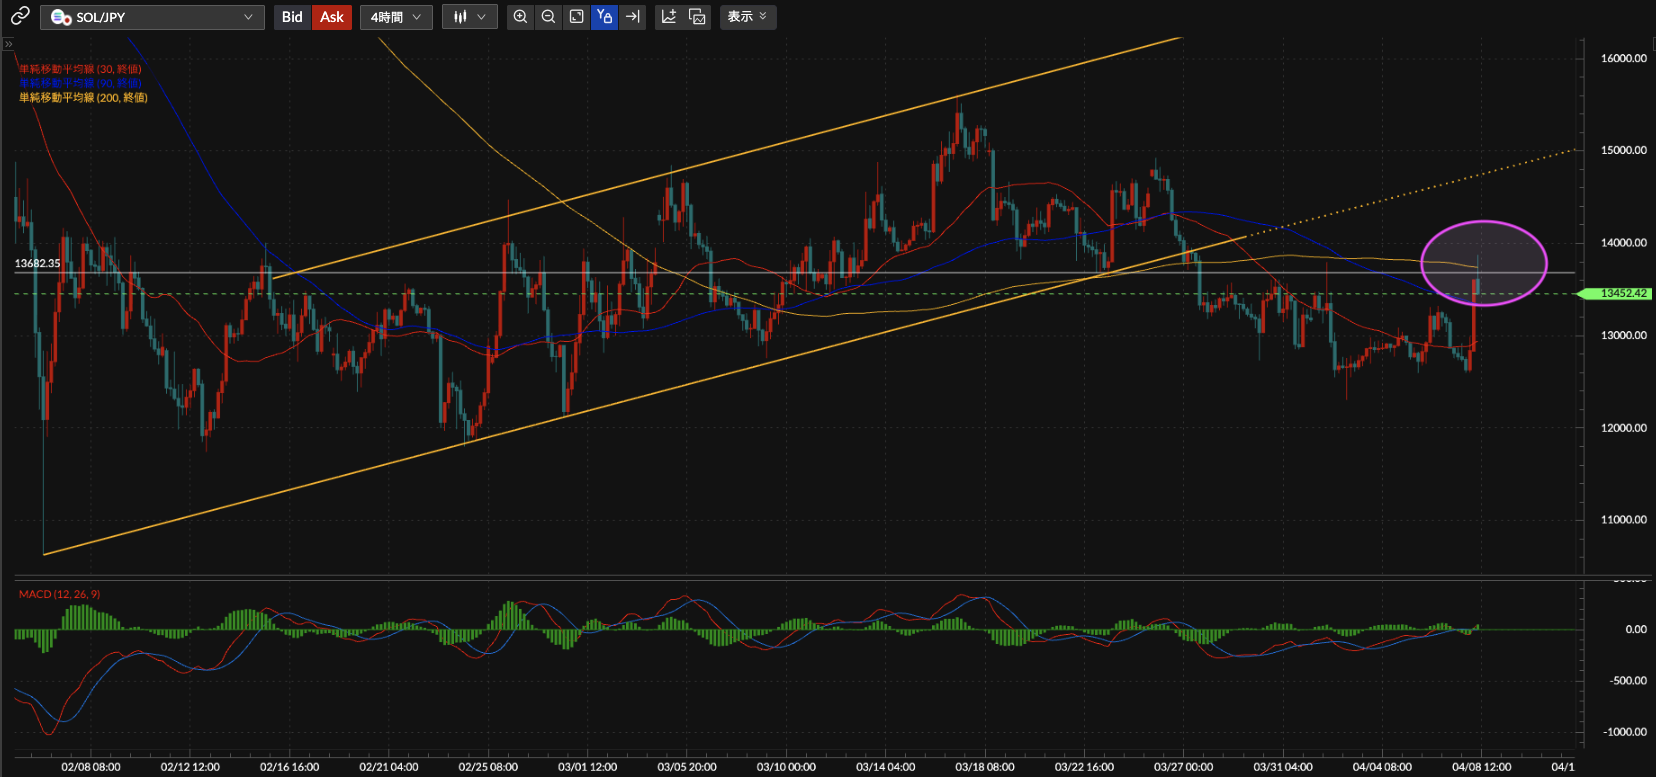Switch price display to Ask
1656x777 pixels.
[332, 17]
